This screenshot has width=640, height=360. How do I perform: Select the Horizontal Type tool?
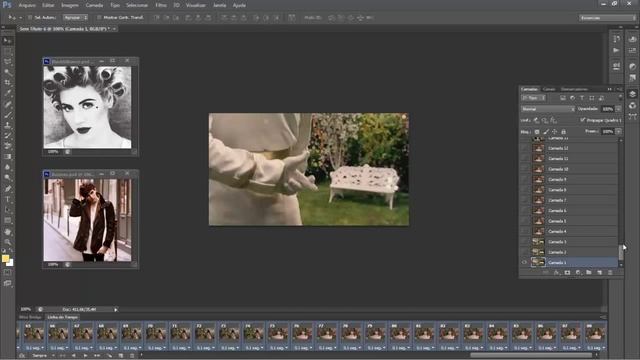(7, 199)
